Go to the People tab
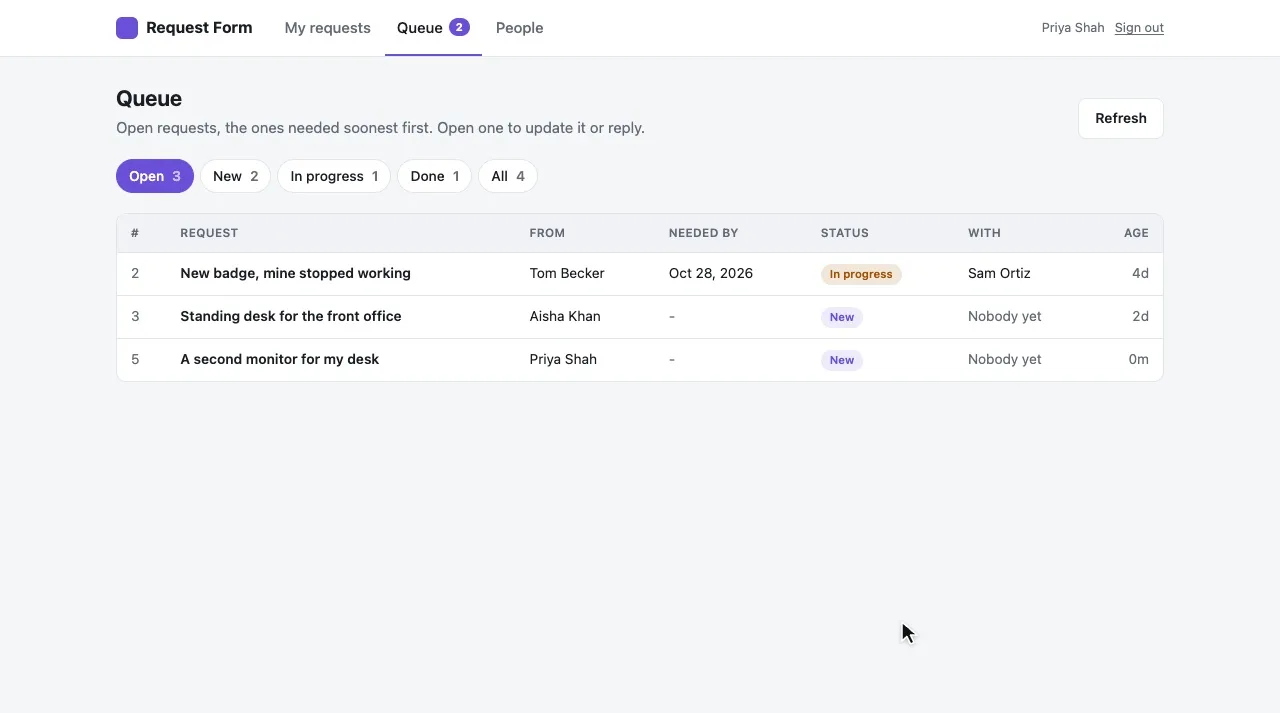This screenshot has width=1280, height=713. coord(519,28)
